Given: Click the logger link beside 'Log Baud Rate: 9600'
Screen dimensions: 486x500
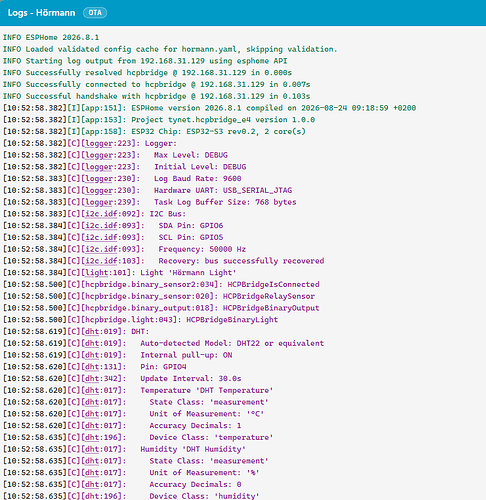Looking at the screenshot, I should 98,179.
